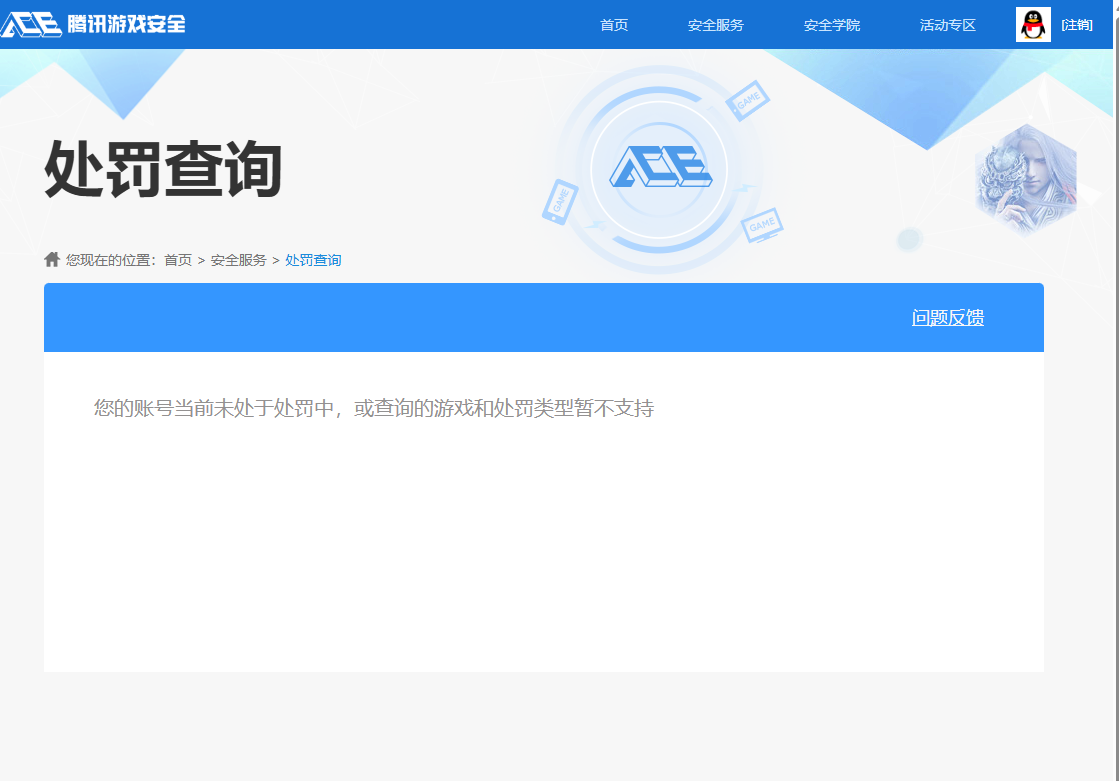The height and width of the screenshot is (781, 1119).
Task: Click the small blue dot graphic near the portrait
Action: coord(909,239)
